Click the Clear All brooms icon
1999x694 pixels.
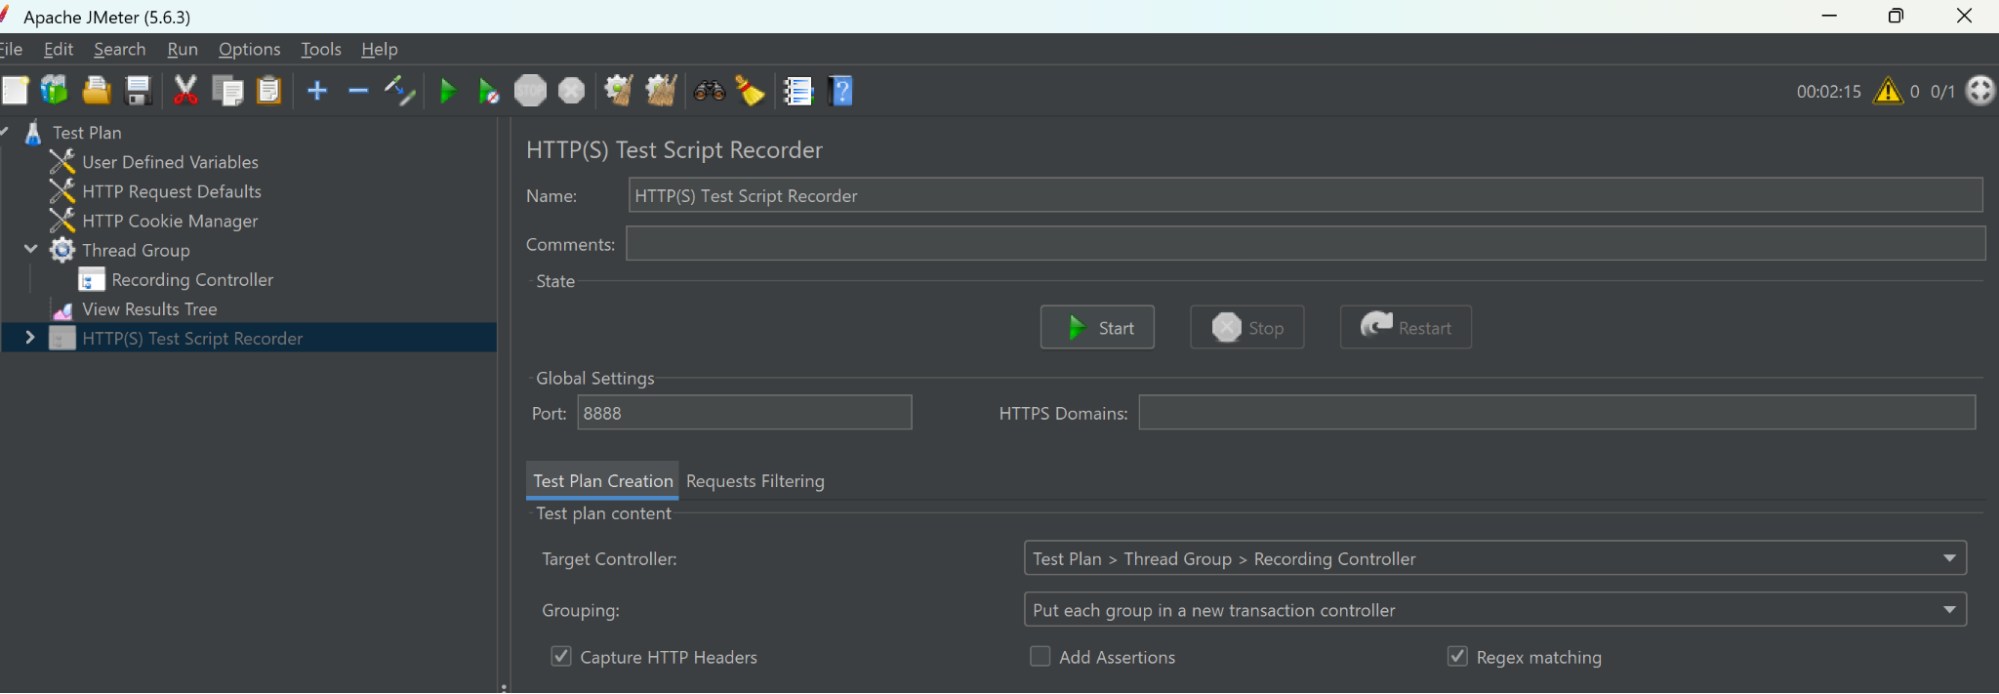coord(661,91)
